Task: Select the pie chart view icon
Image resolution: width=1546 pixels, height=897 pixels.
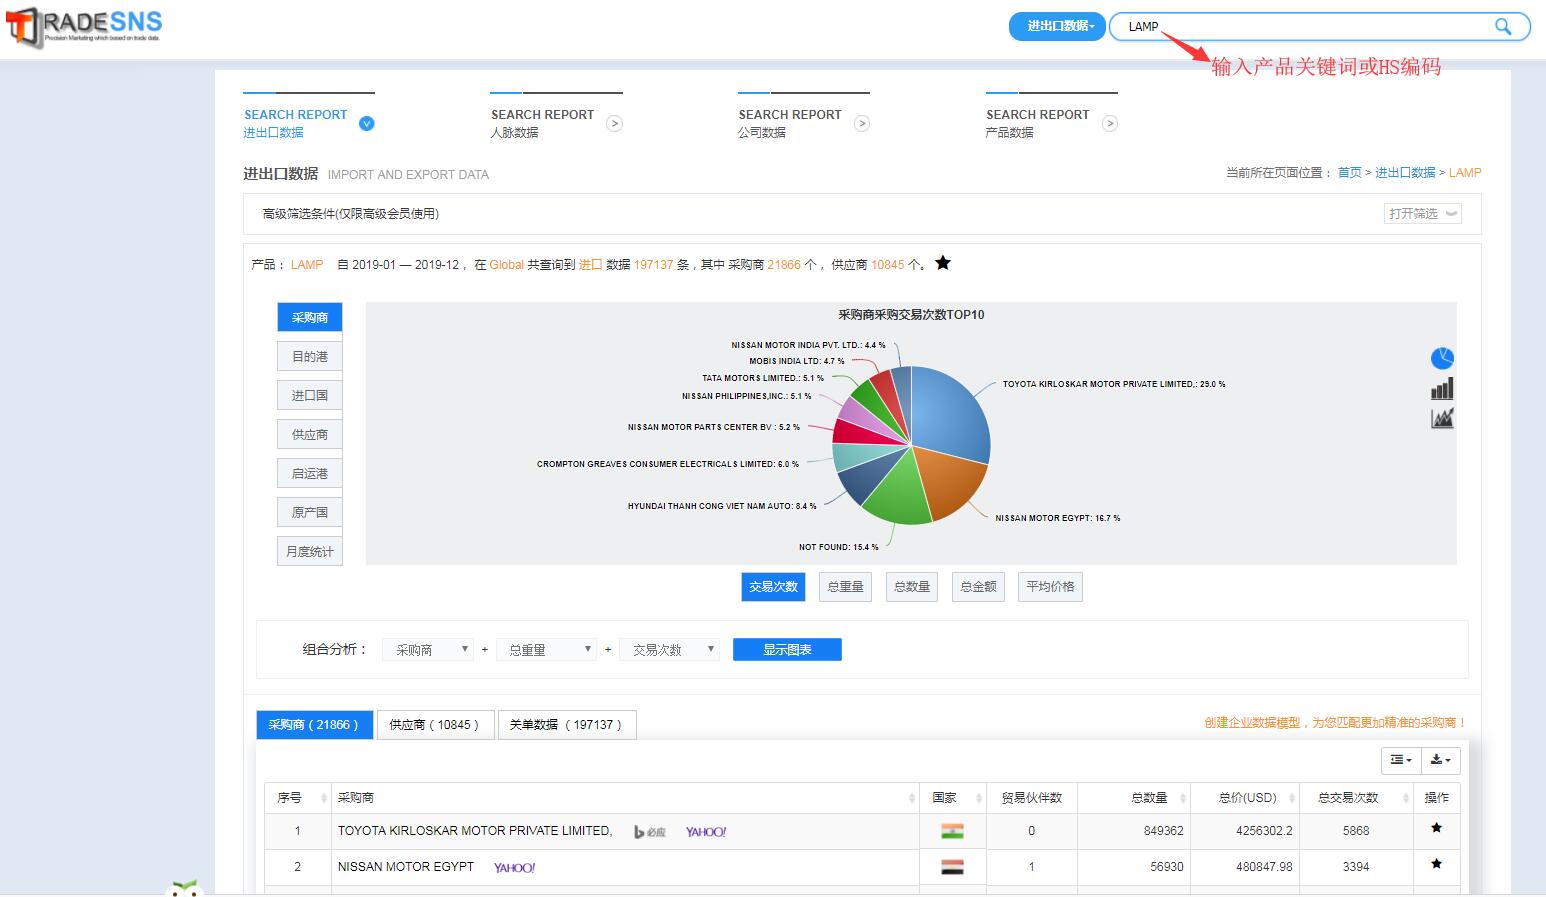Action: 1442,358
